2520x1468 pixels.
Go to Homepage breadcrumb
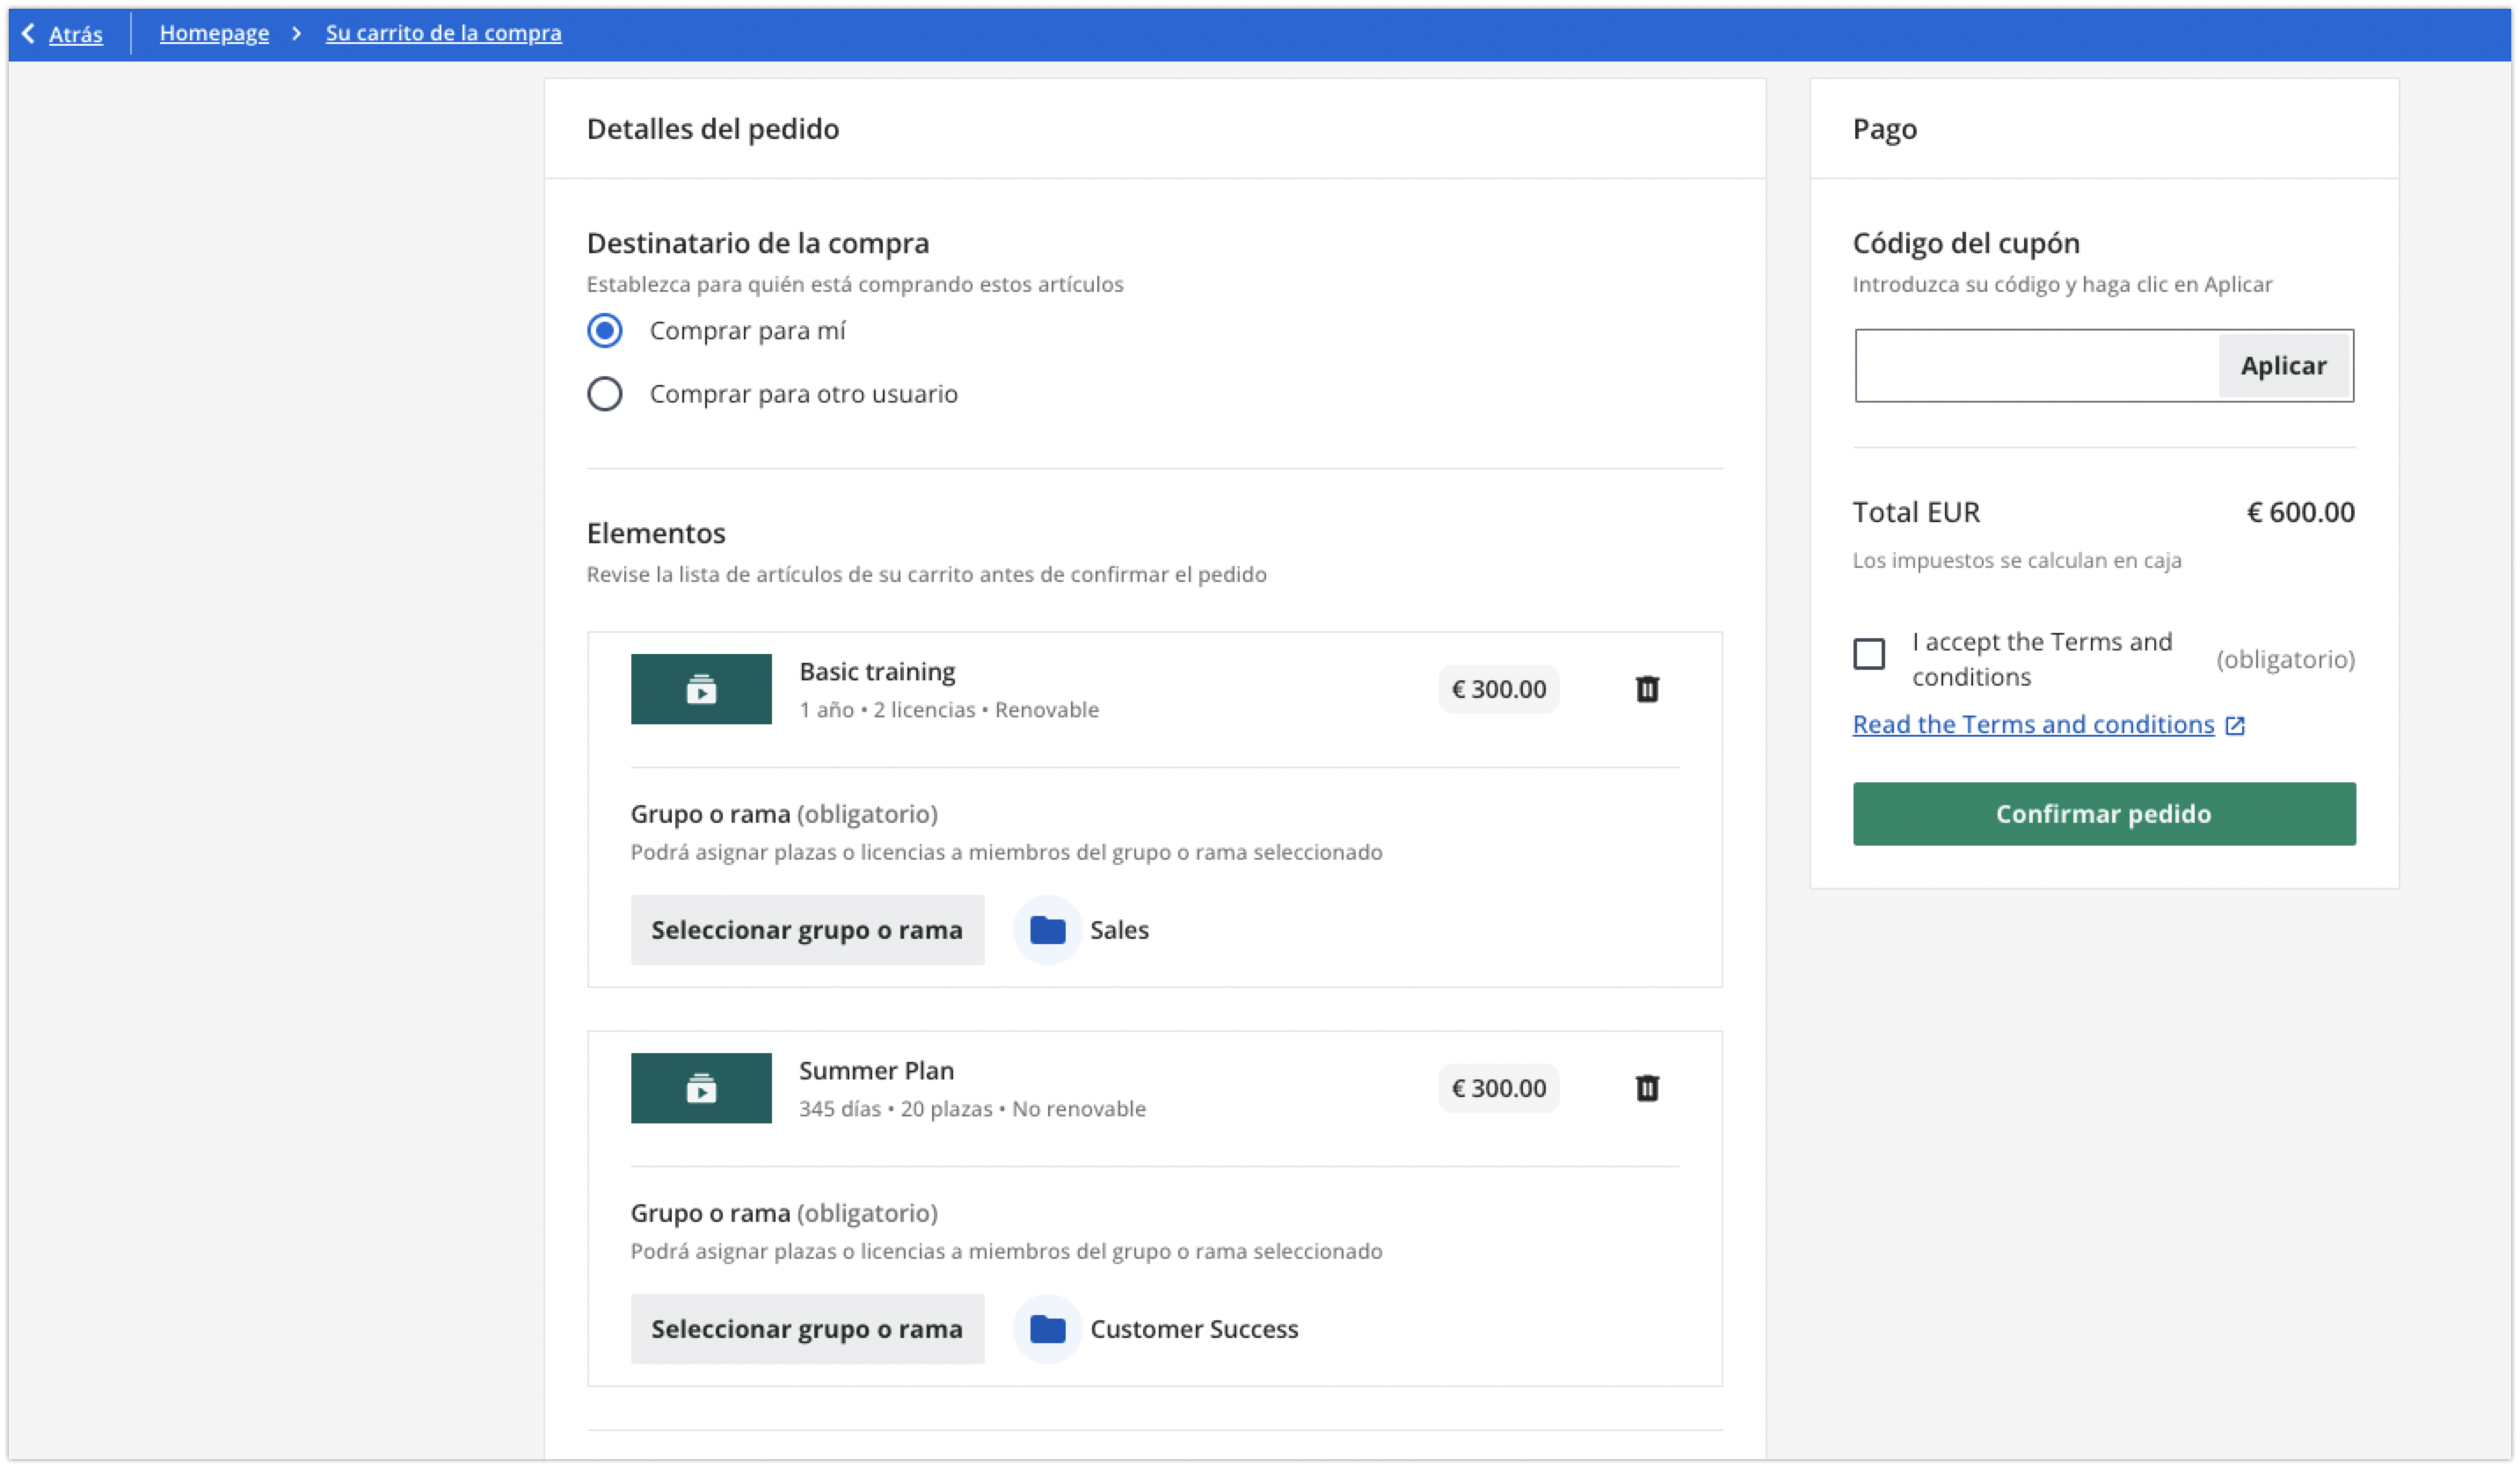pyautogui.click(x=214, y=33)
